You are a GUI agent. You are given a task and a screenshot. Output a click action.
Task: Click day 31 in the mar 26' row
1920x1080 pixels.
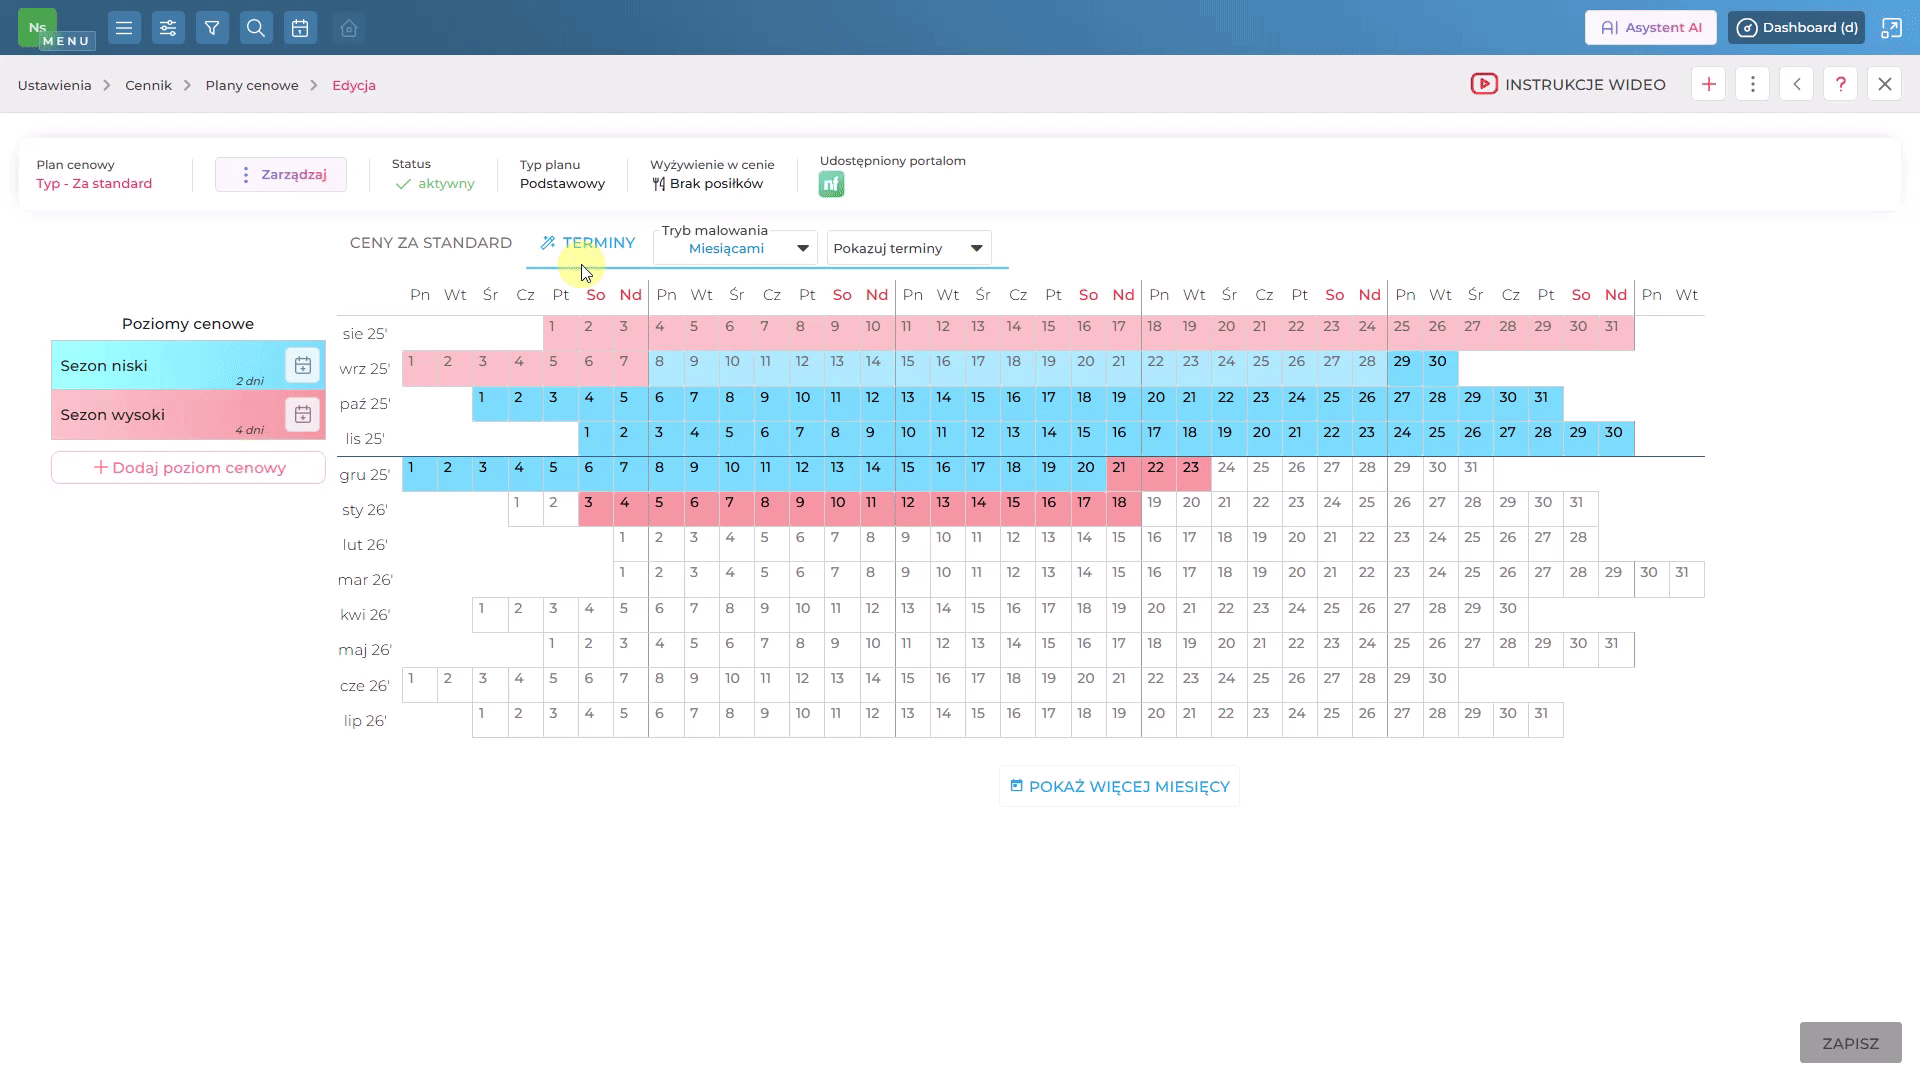(1687, 579)
